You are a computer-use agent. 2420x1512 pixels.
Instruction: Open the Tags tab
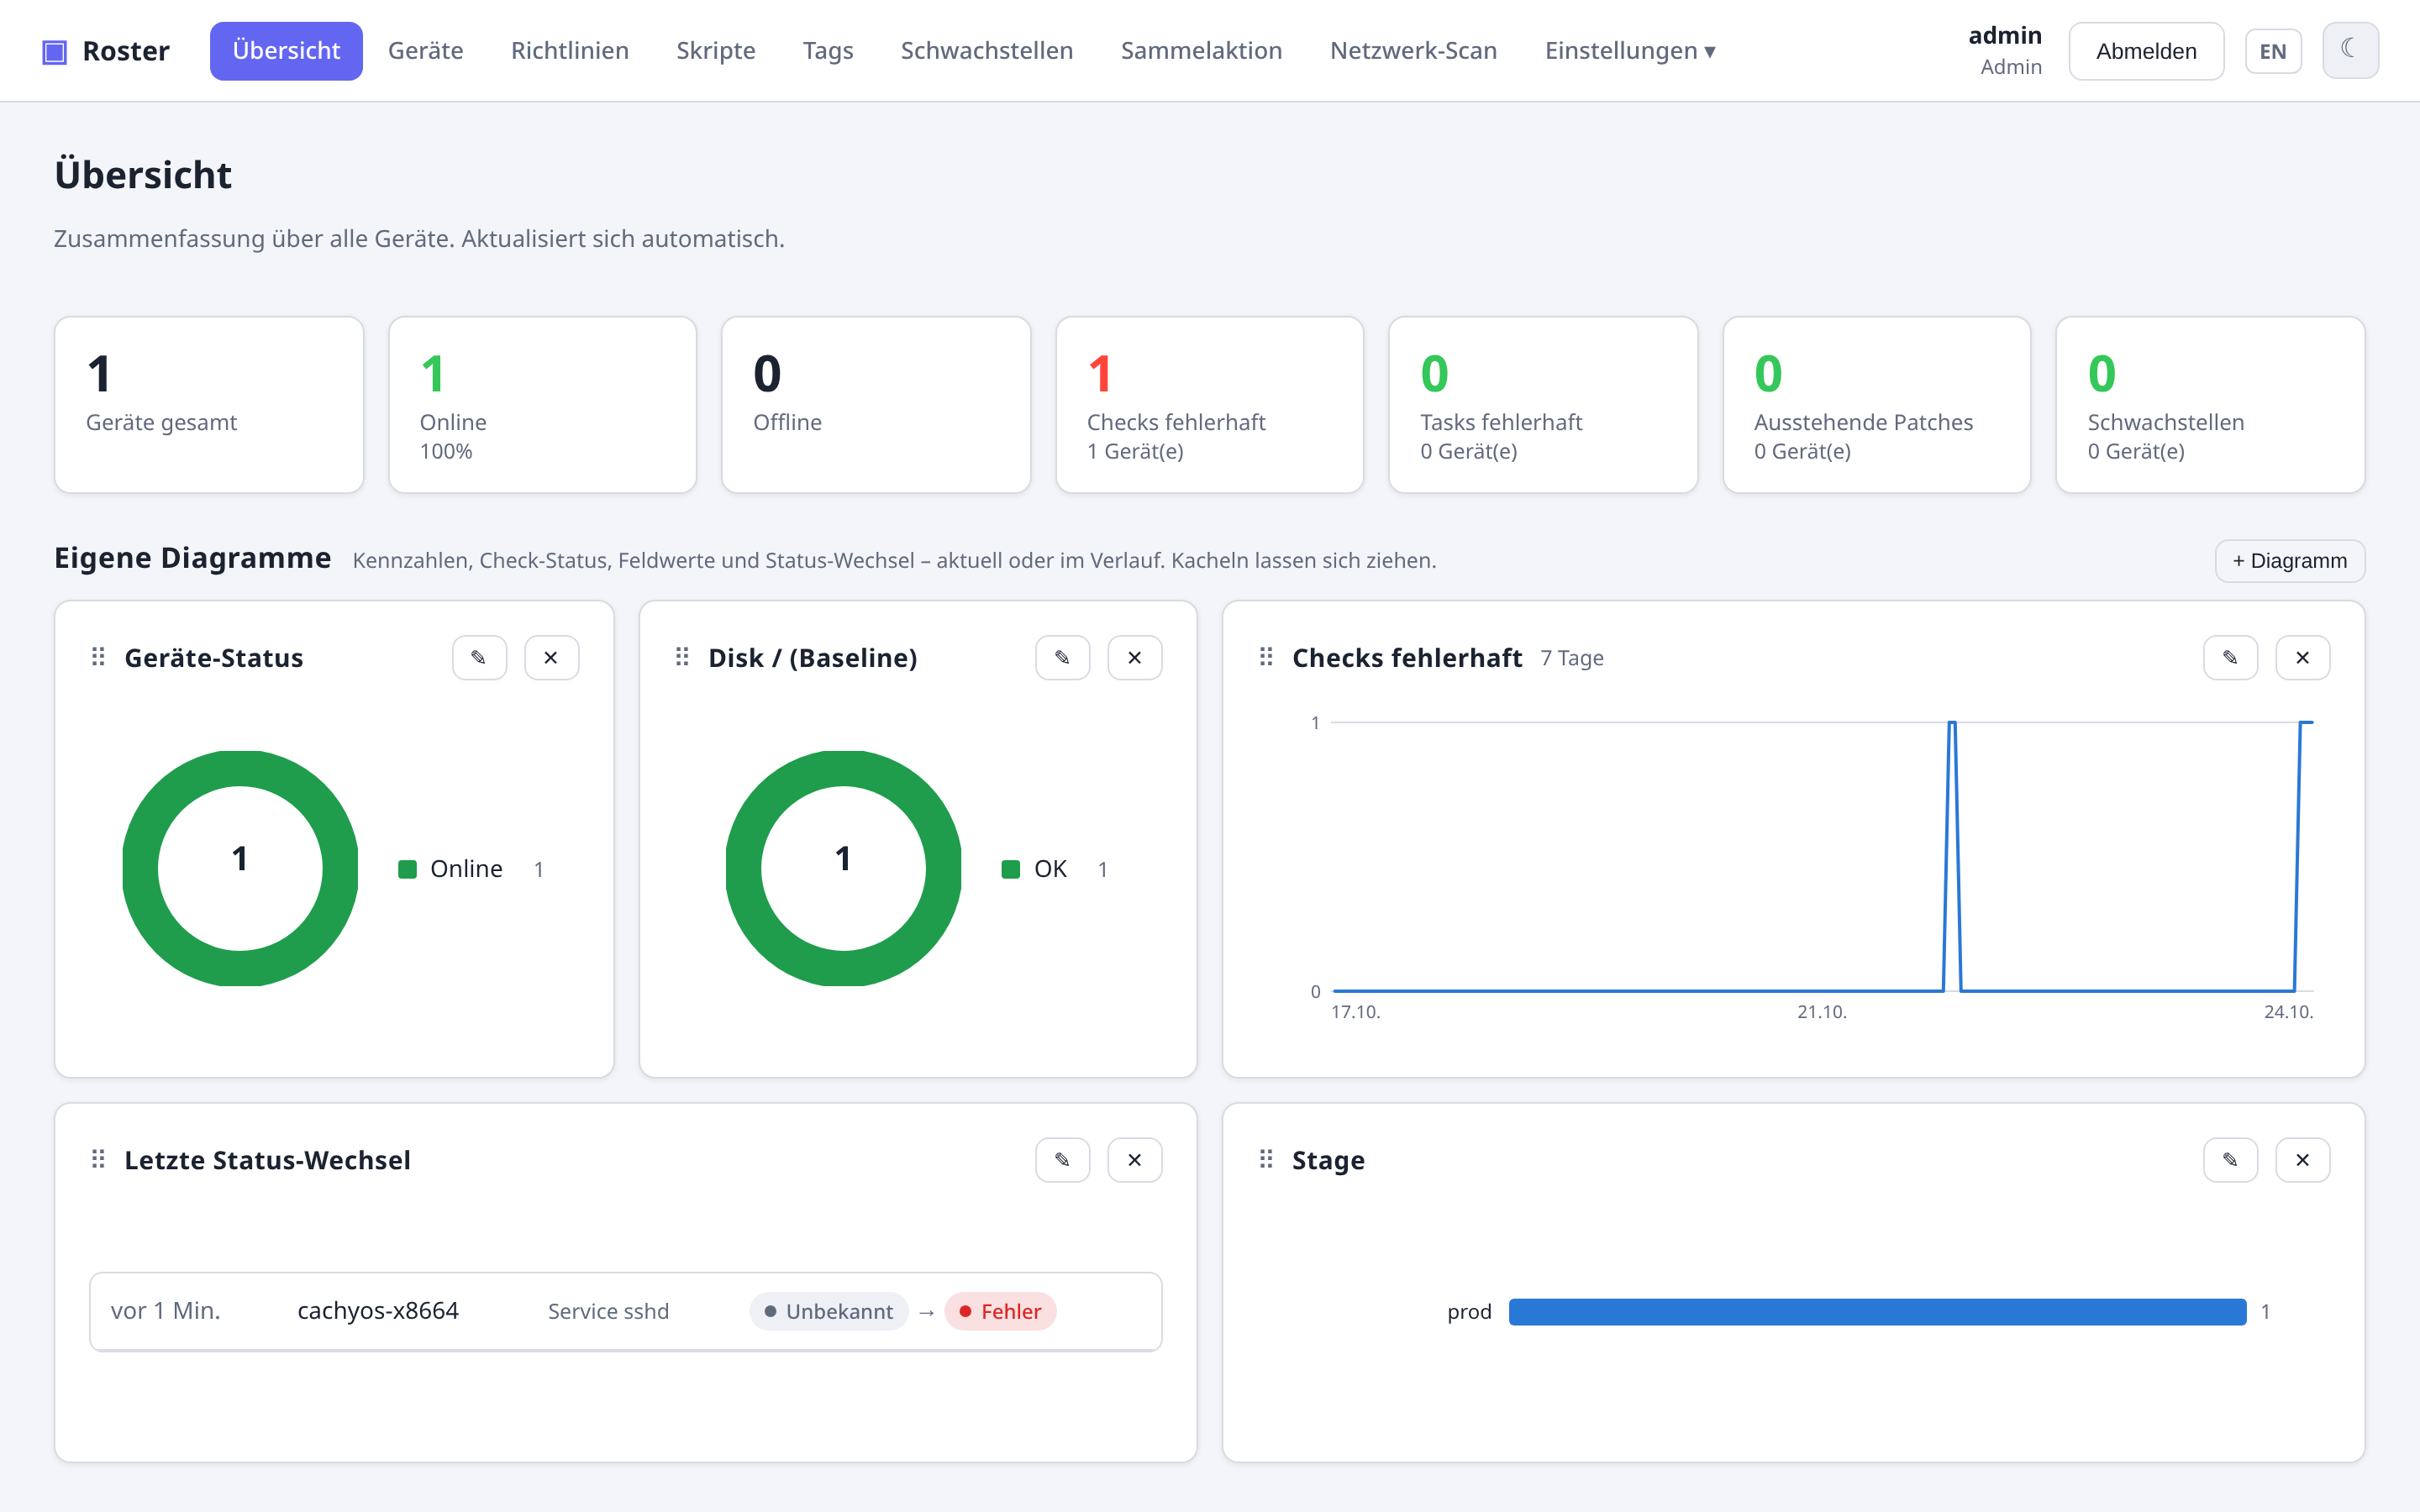coord(828,51)
